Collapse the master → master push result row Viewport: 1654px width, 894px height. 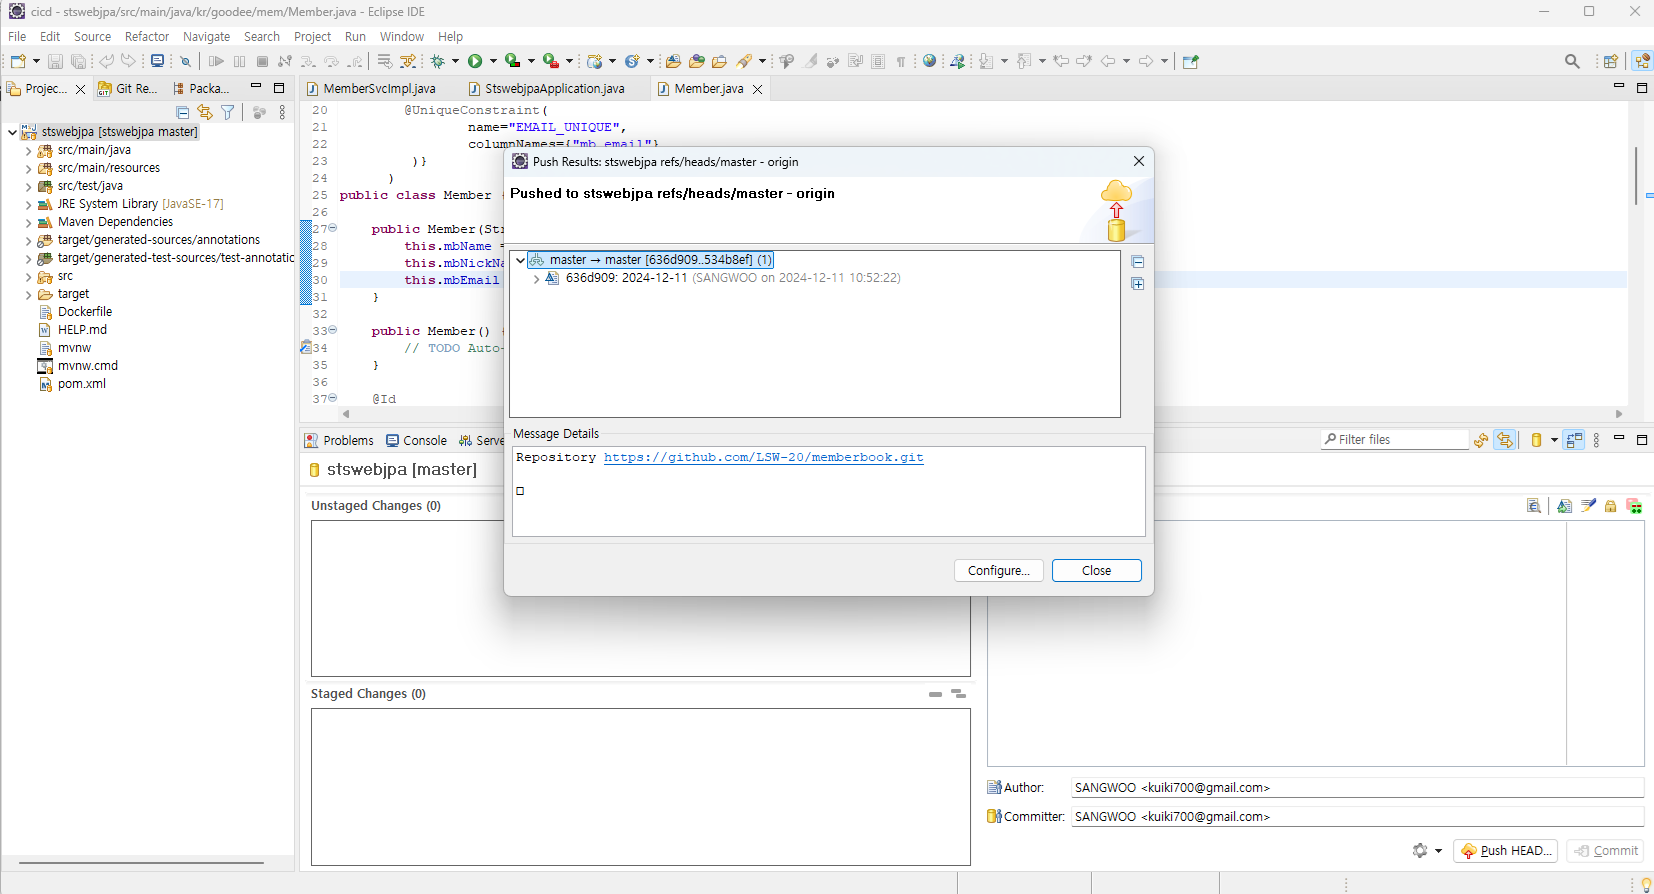pyautogui.click(x=520, y=260)
